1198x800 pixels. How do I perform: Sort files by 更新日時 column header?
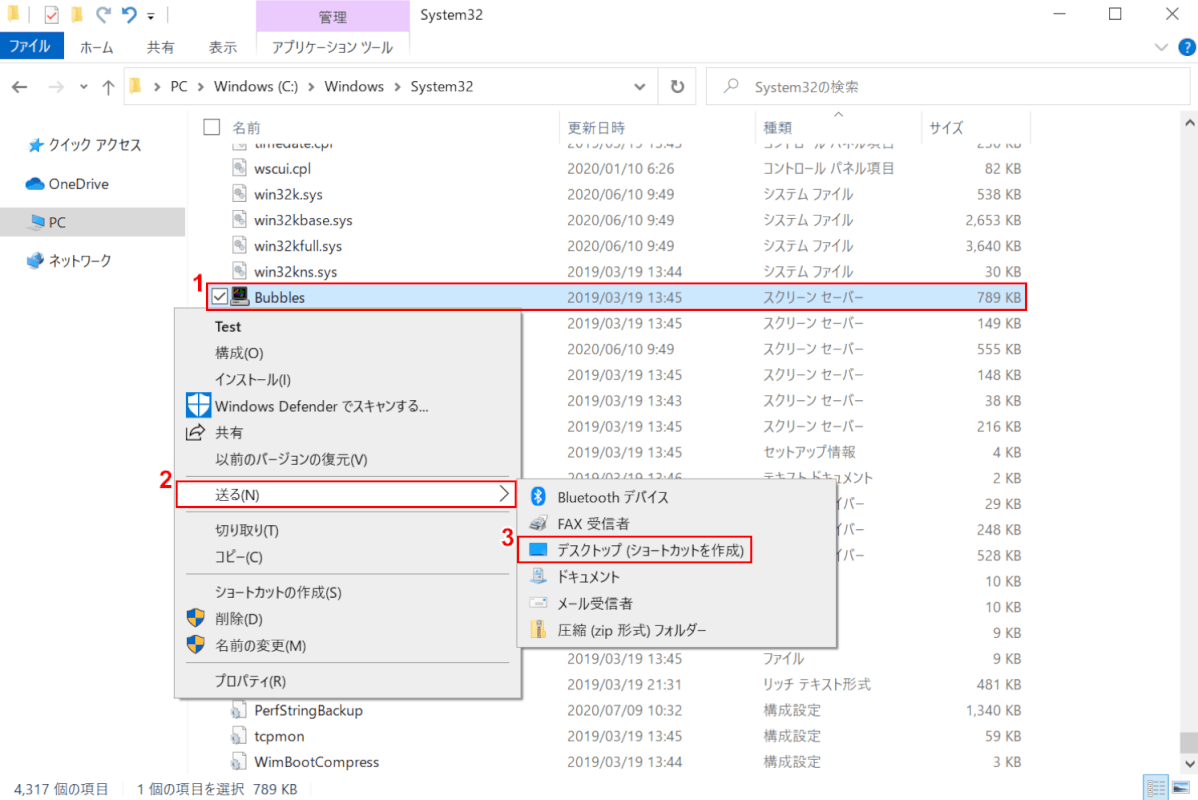[x=597, y=127]
